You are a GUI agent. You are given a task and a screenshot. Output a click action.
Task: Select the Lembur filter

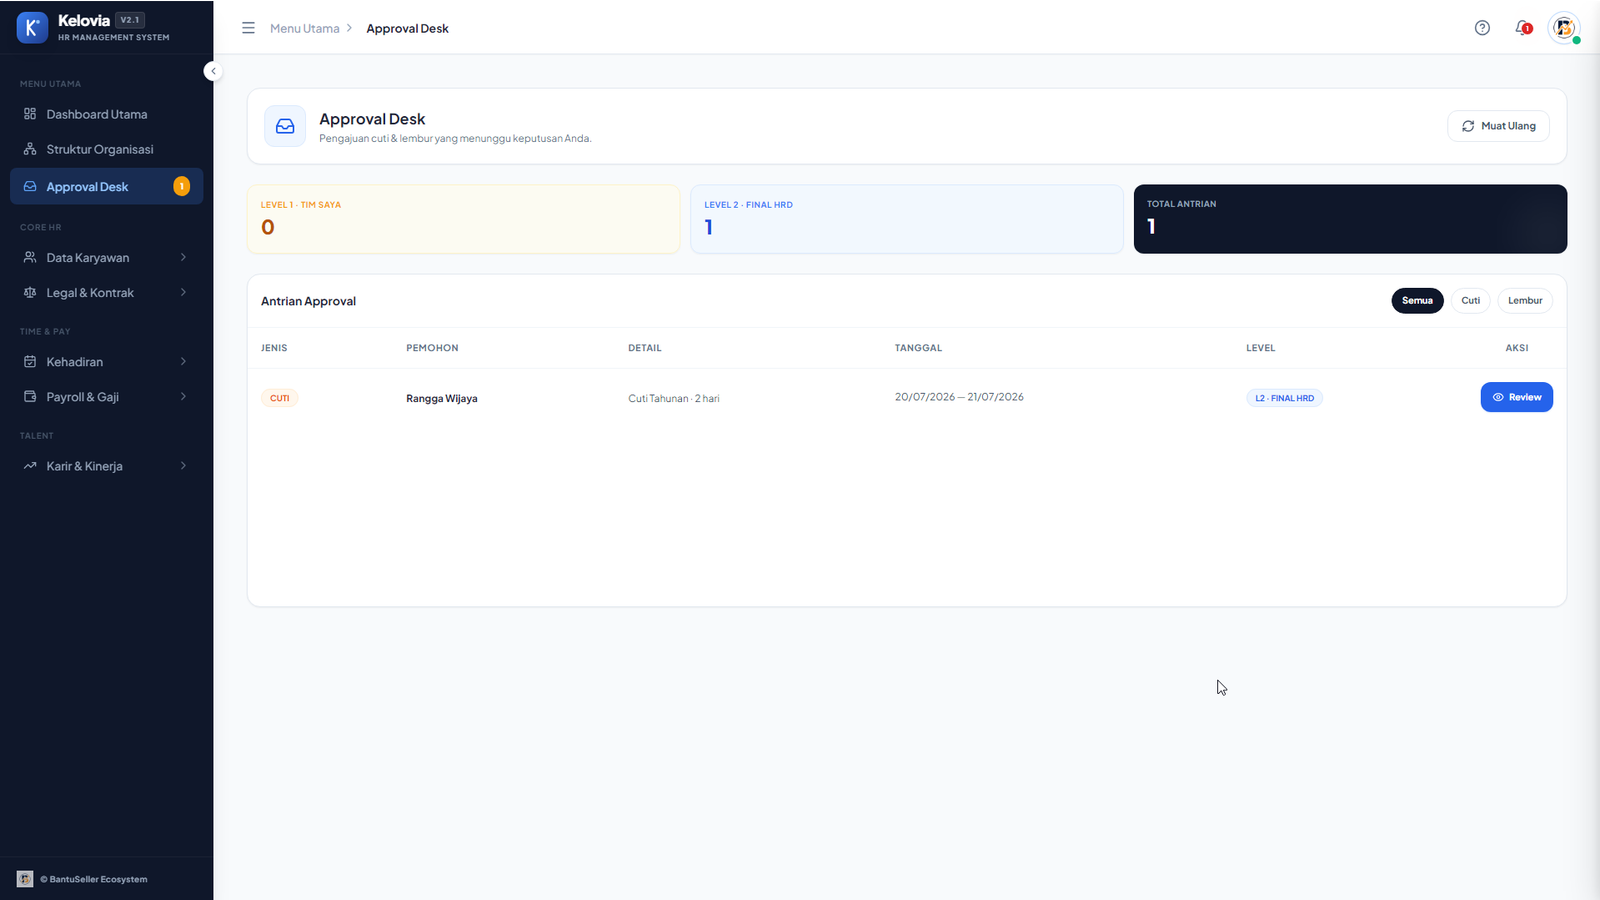click(1525, 300)
